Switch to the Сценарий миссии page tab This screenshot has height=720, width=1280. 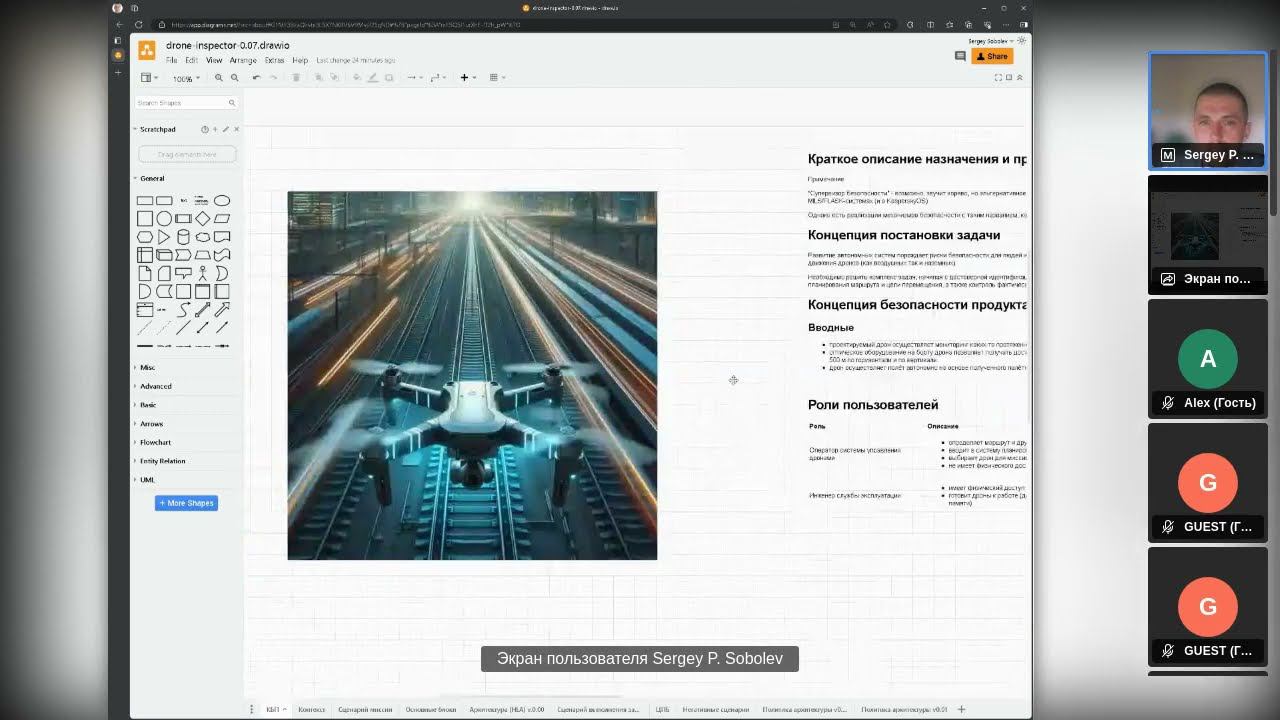tap(365, 709)
